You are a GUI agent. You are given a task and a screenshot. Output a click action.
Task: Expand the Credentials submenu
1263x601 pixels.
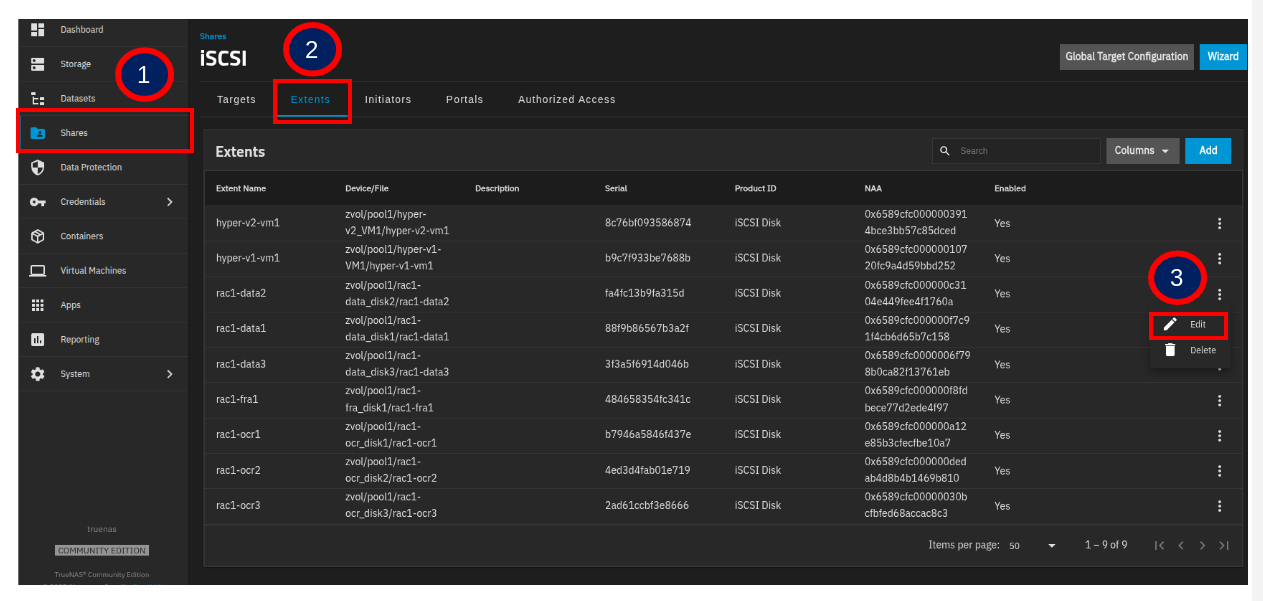pyautogui.click(x=169, y=202)
